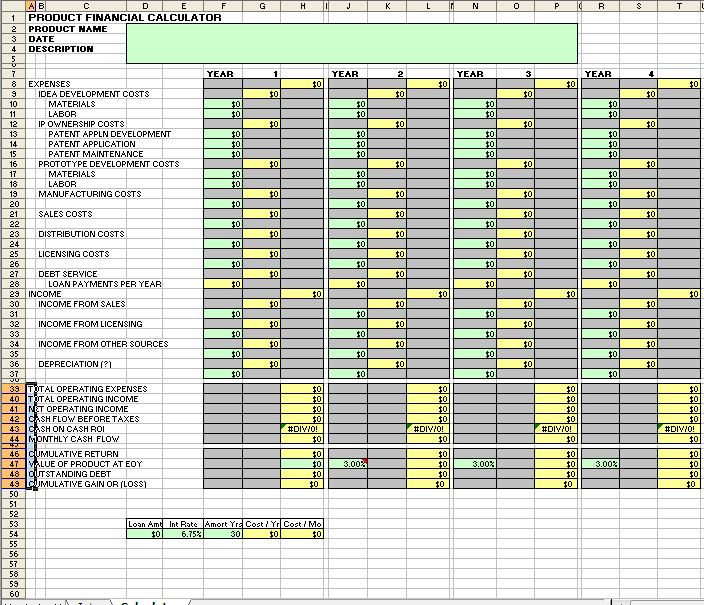The height and width of the screenshot is (605, 704).
Task: Select row 54 header
Action: (13, 534)
